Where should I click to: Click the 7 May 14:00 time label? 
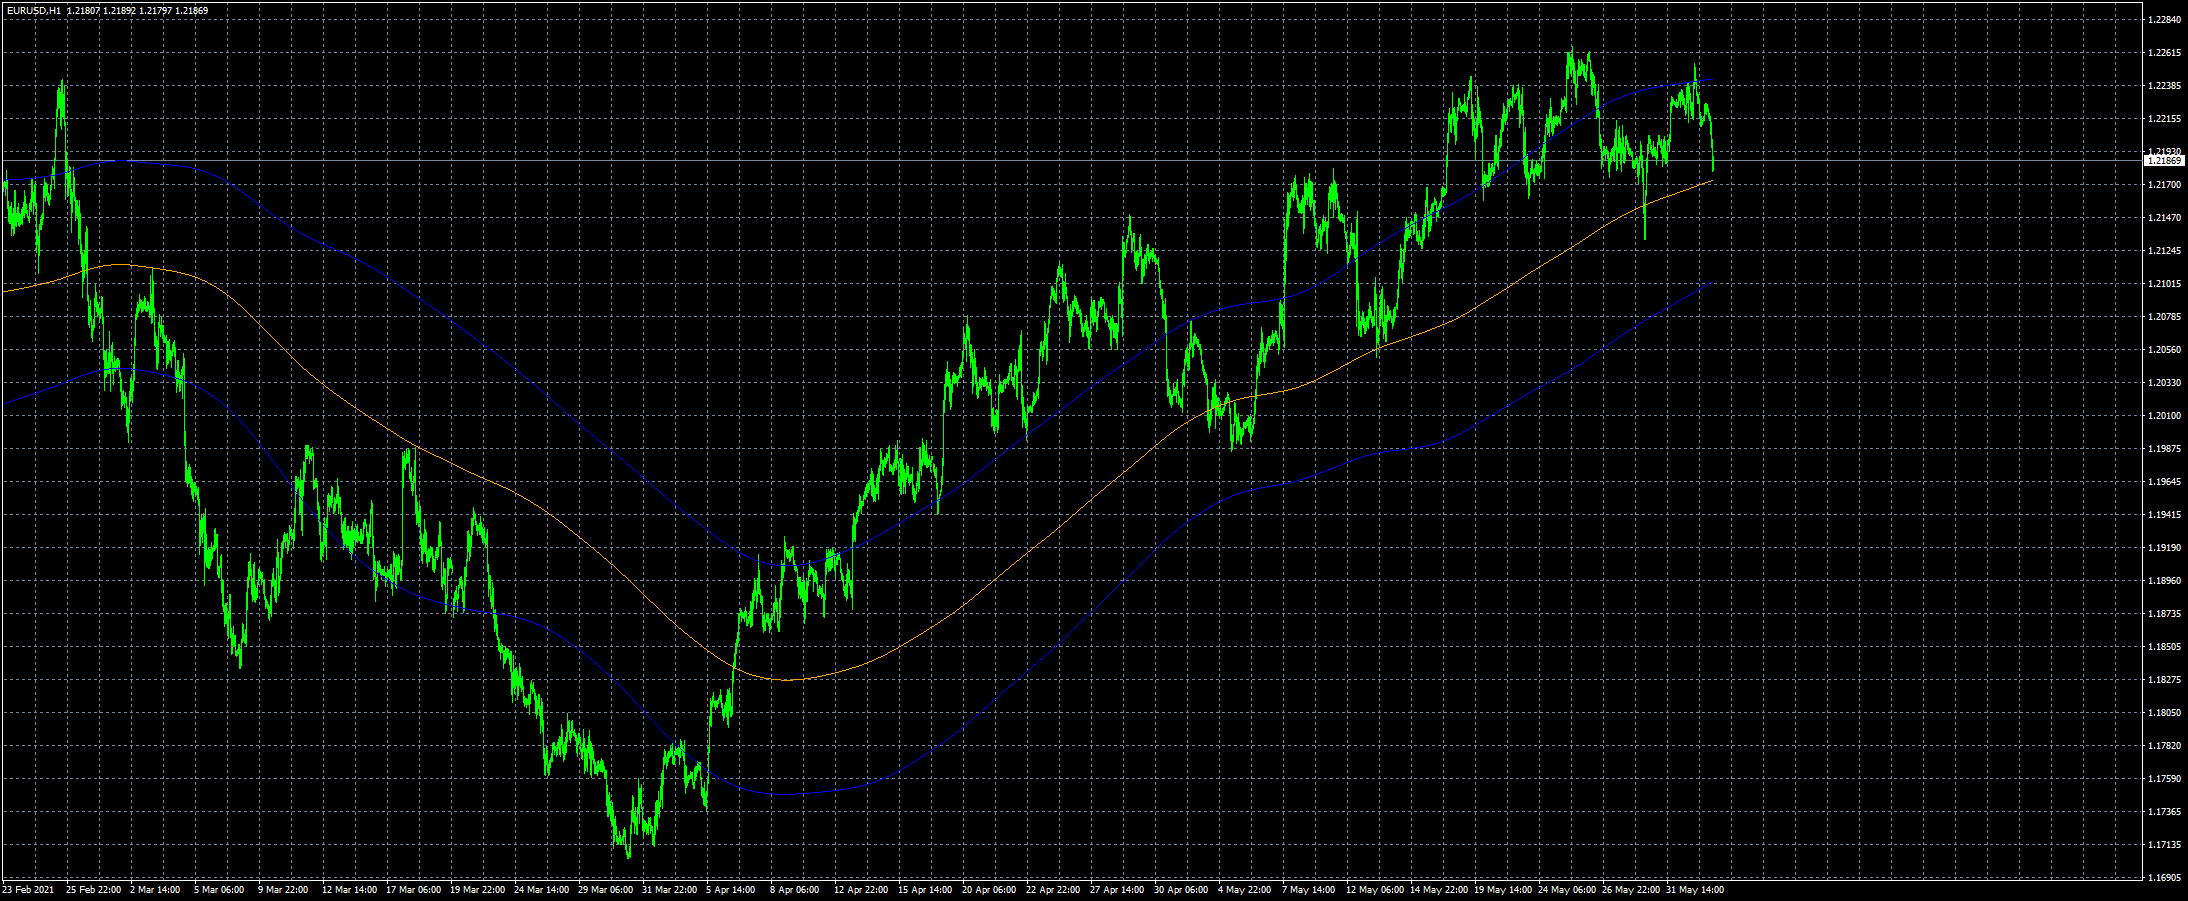[x=1308, y=889]
